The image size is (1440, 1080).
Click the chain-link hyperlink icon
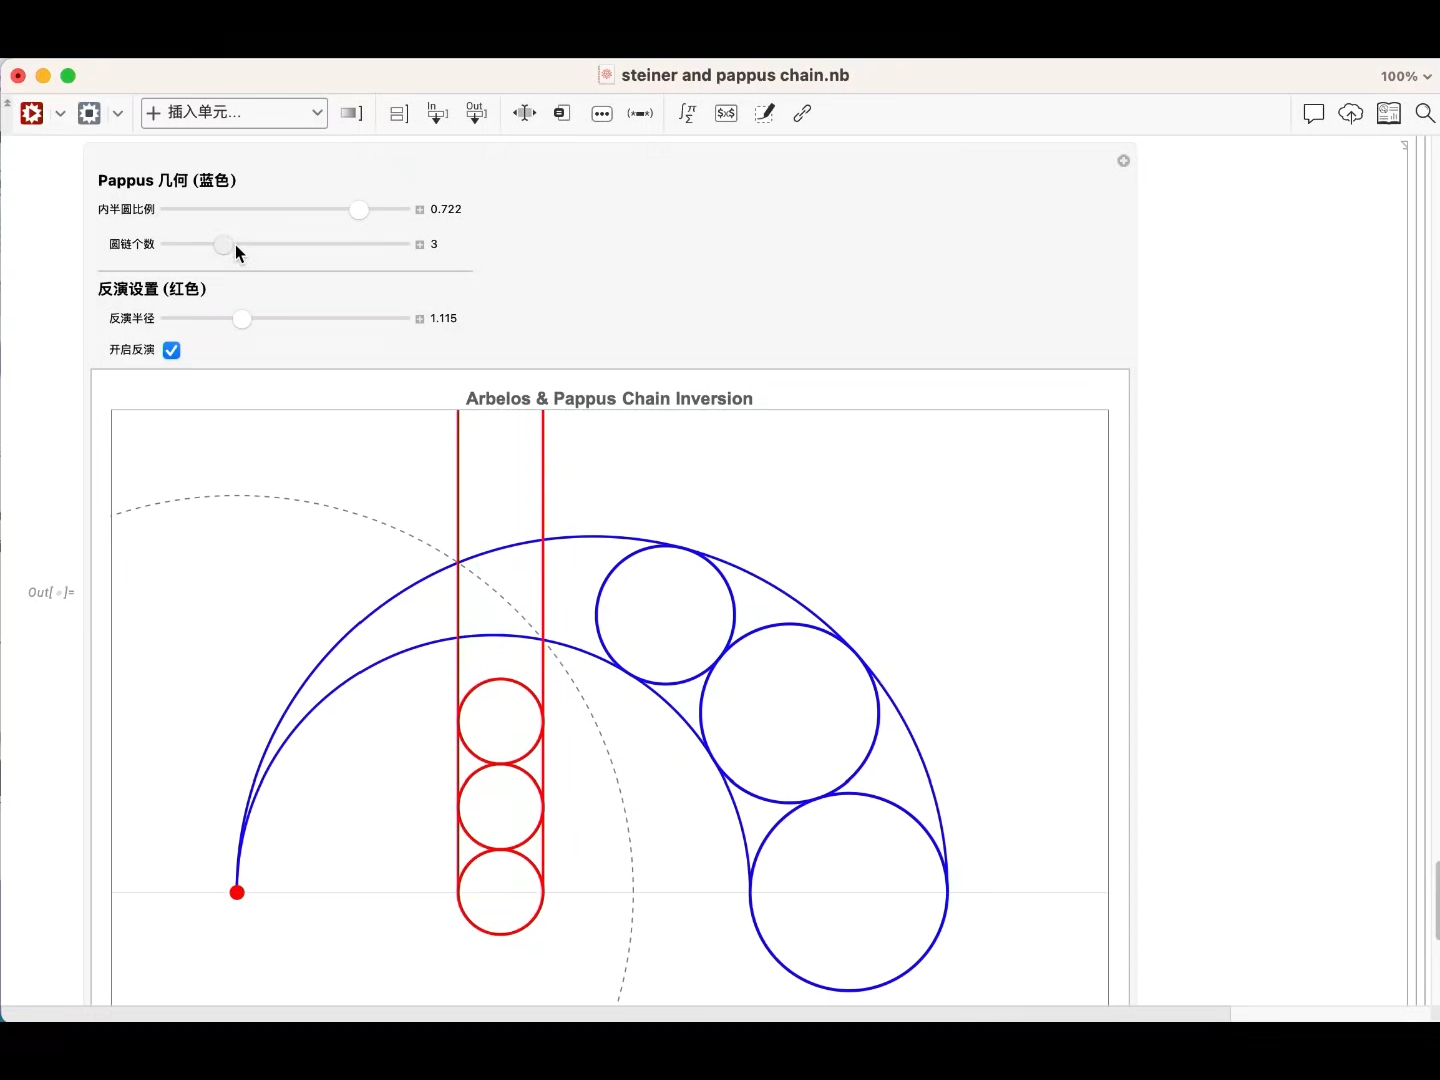coord(802,113)
